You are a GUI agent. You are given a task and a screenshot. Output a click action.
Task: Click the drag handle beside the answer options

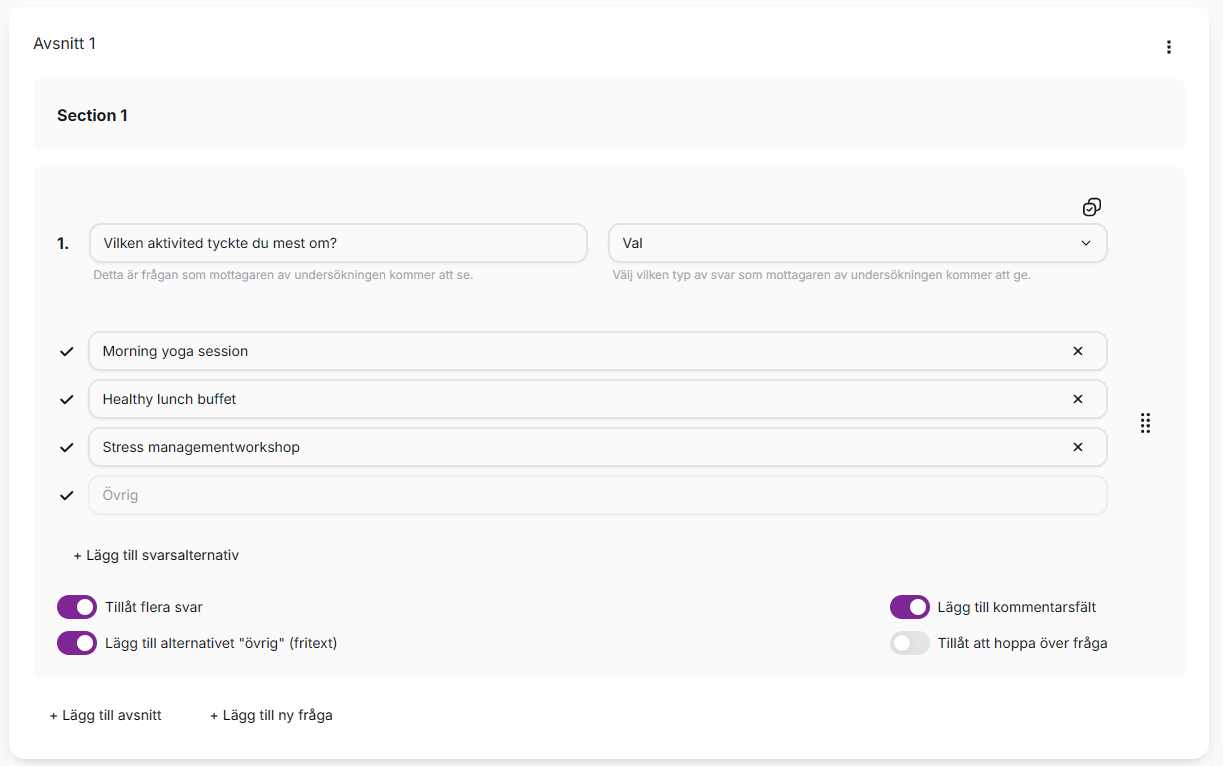1145,423
